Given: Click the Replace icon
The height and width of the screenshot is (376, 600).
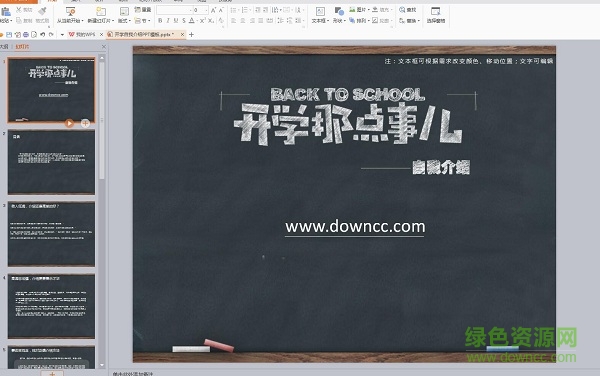Looking at the screenshot, I should pos(402,21).
